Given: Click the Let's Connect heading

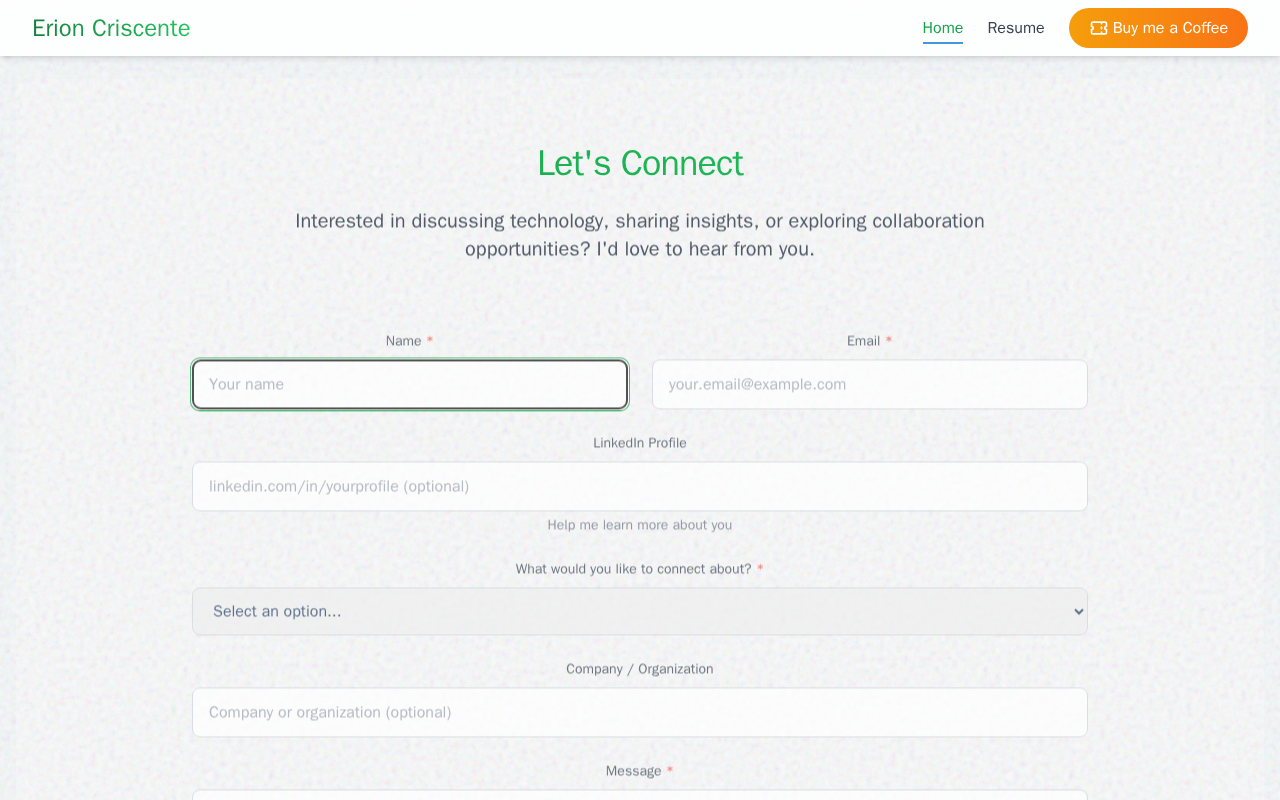Looking at the screenshot, I should coord(640,163).
